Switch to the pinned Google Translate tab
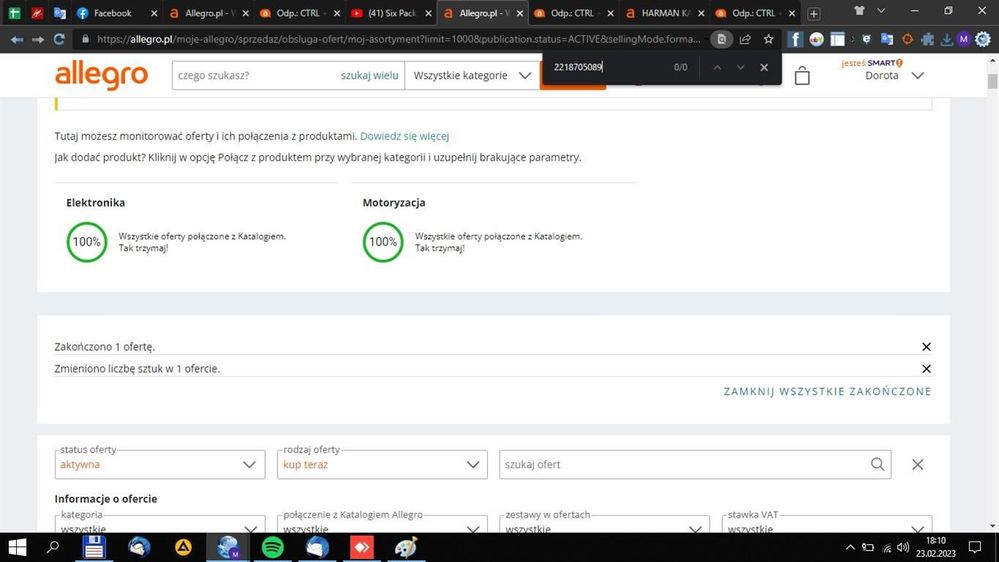This screenshot has width=999, height=562. (x=60, y=13)
